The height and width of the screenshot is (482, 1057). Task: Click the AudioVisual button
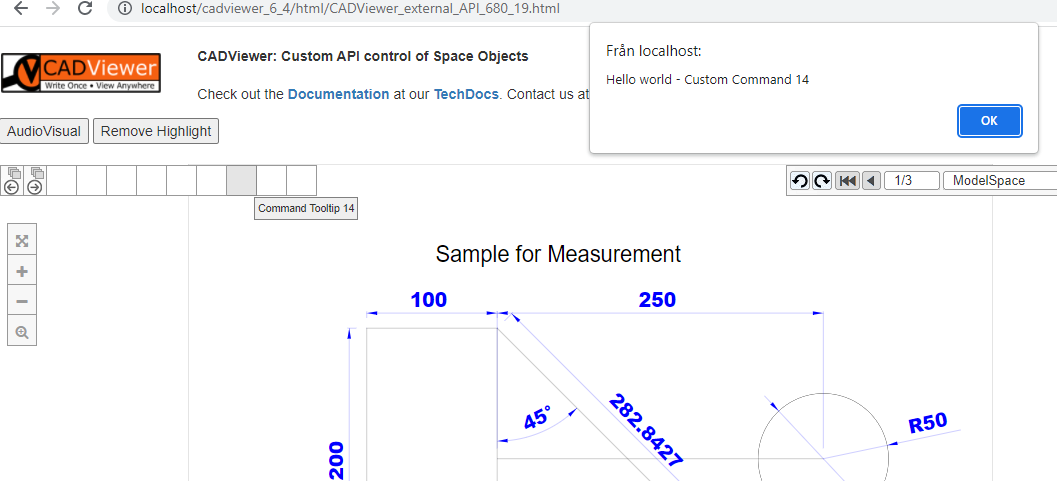(44, 131)
